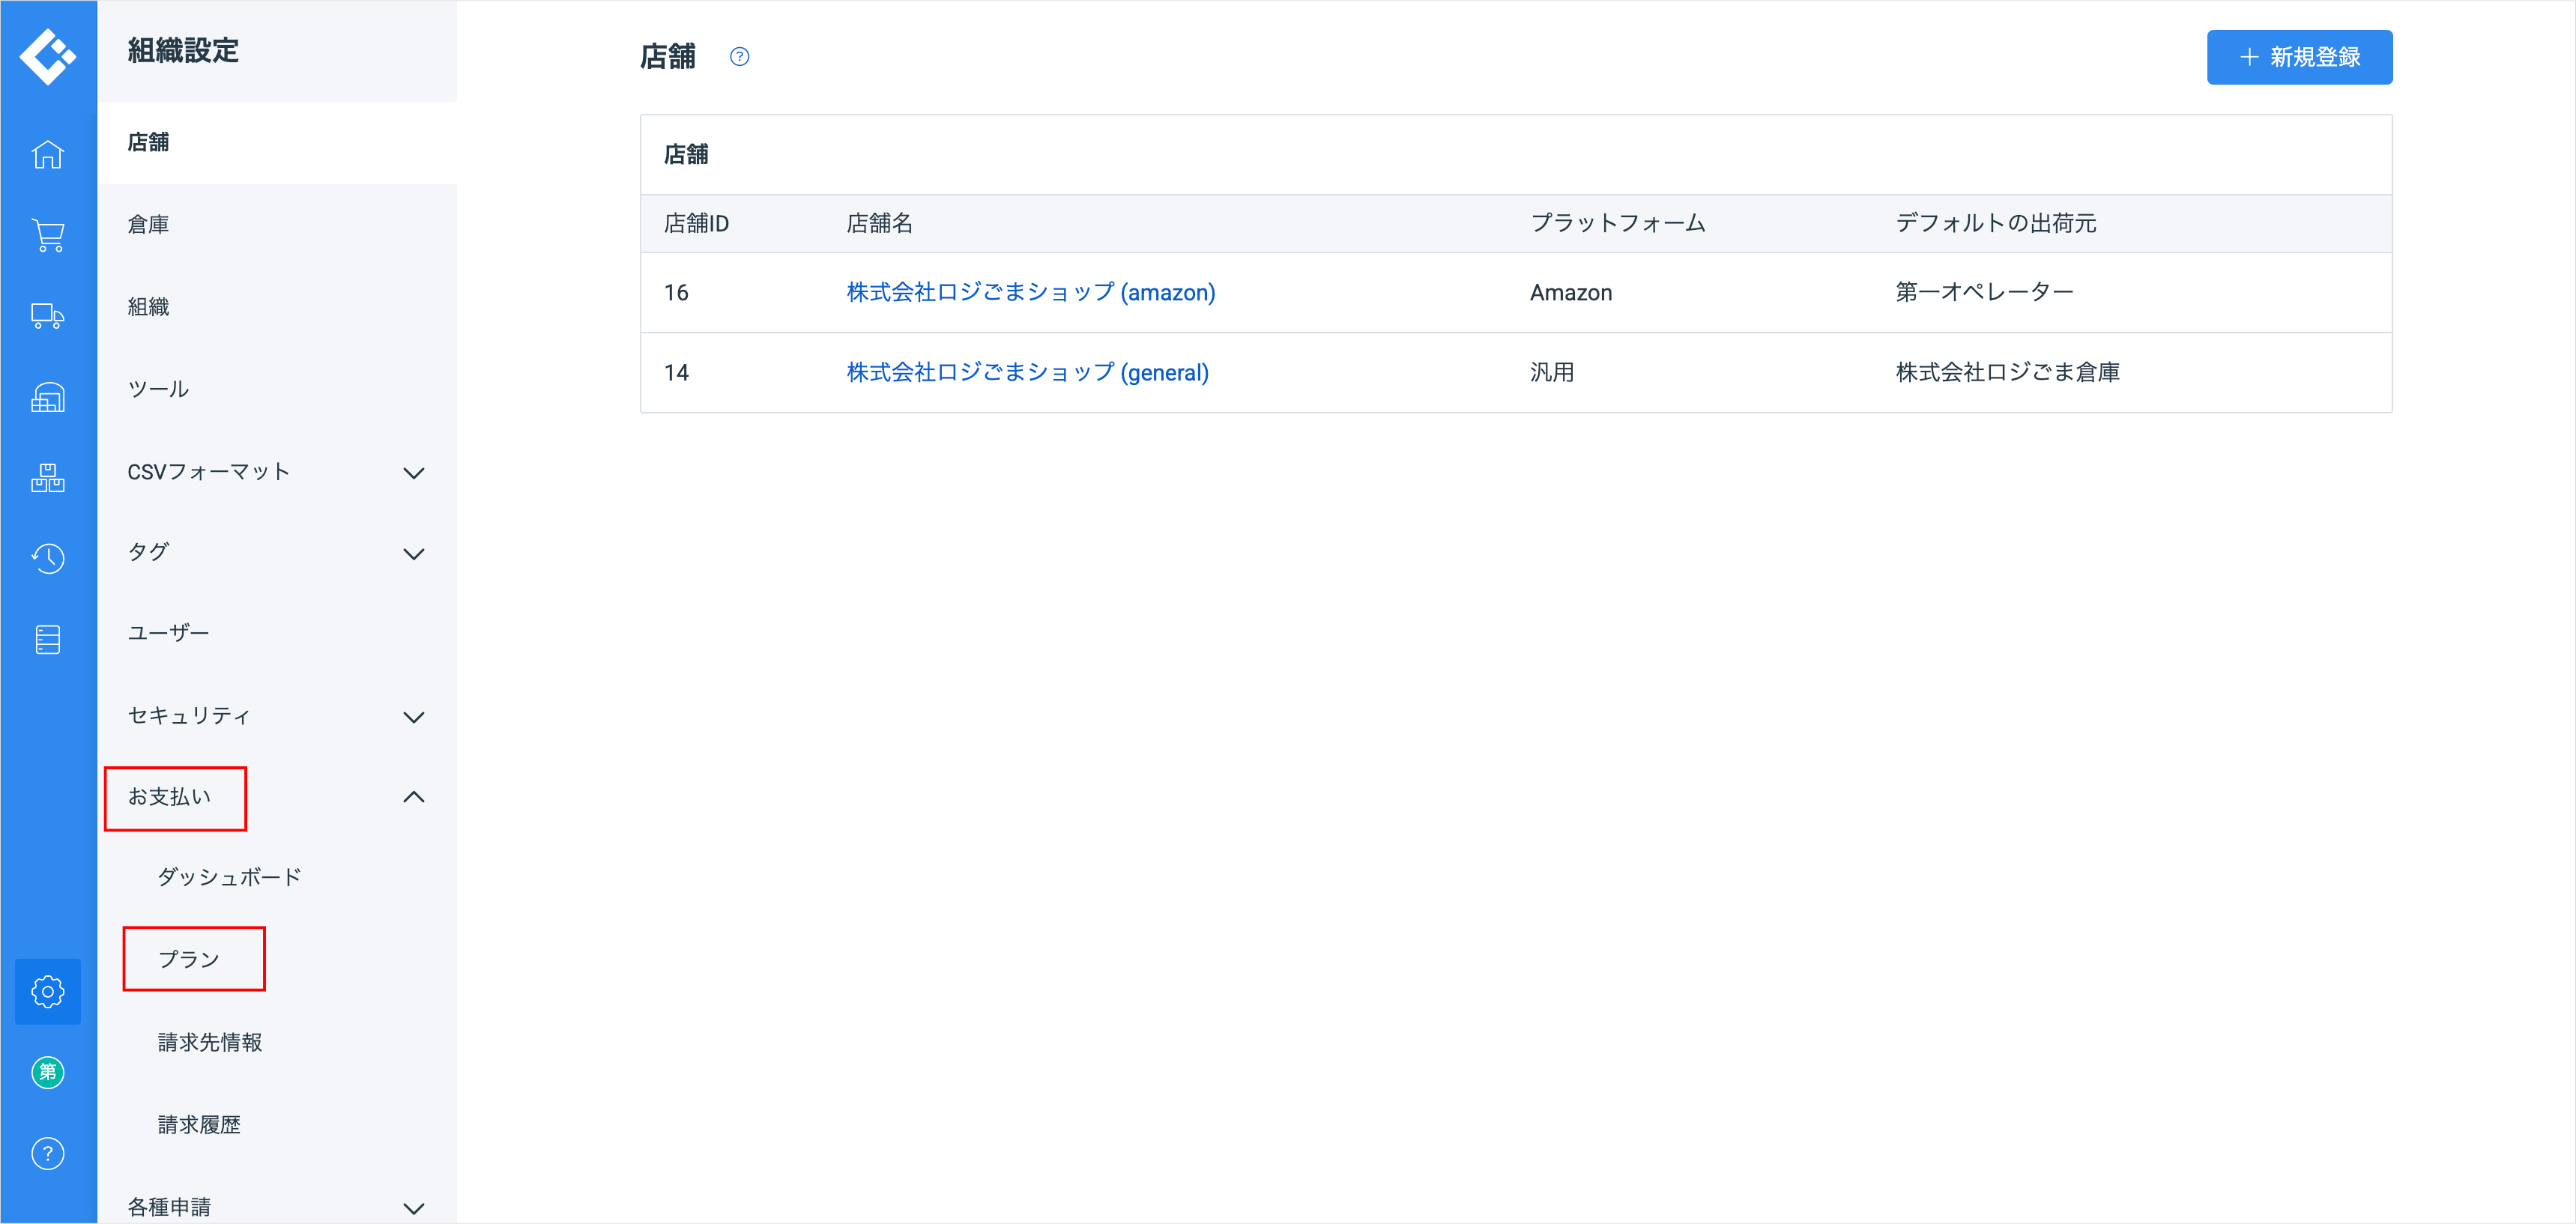Click the 組織設定 panel heading
The image size is (2576, 1224).
pyautogui.click(x=183, y=51)
